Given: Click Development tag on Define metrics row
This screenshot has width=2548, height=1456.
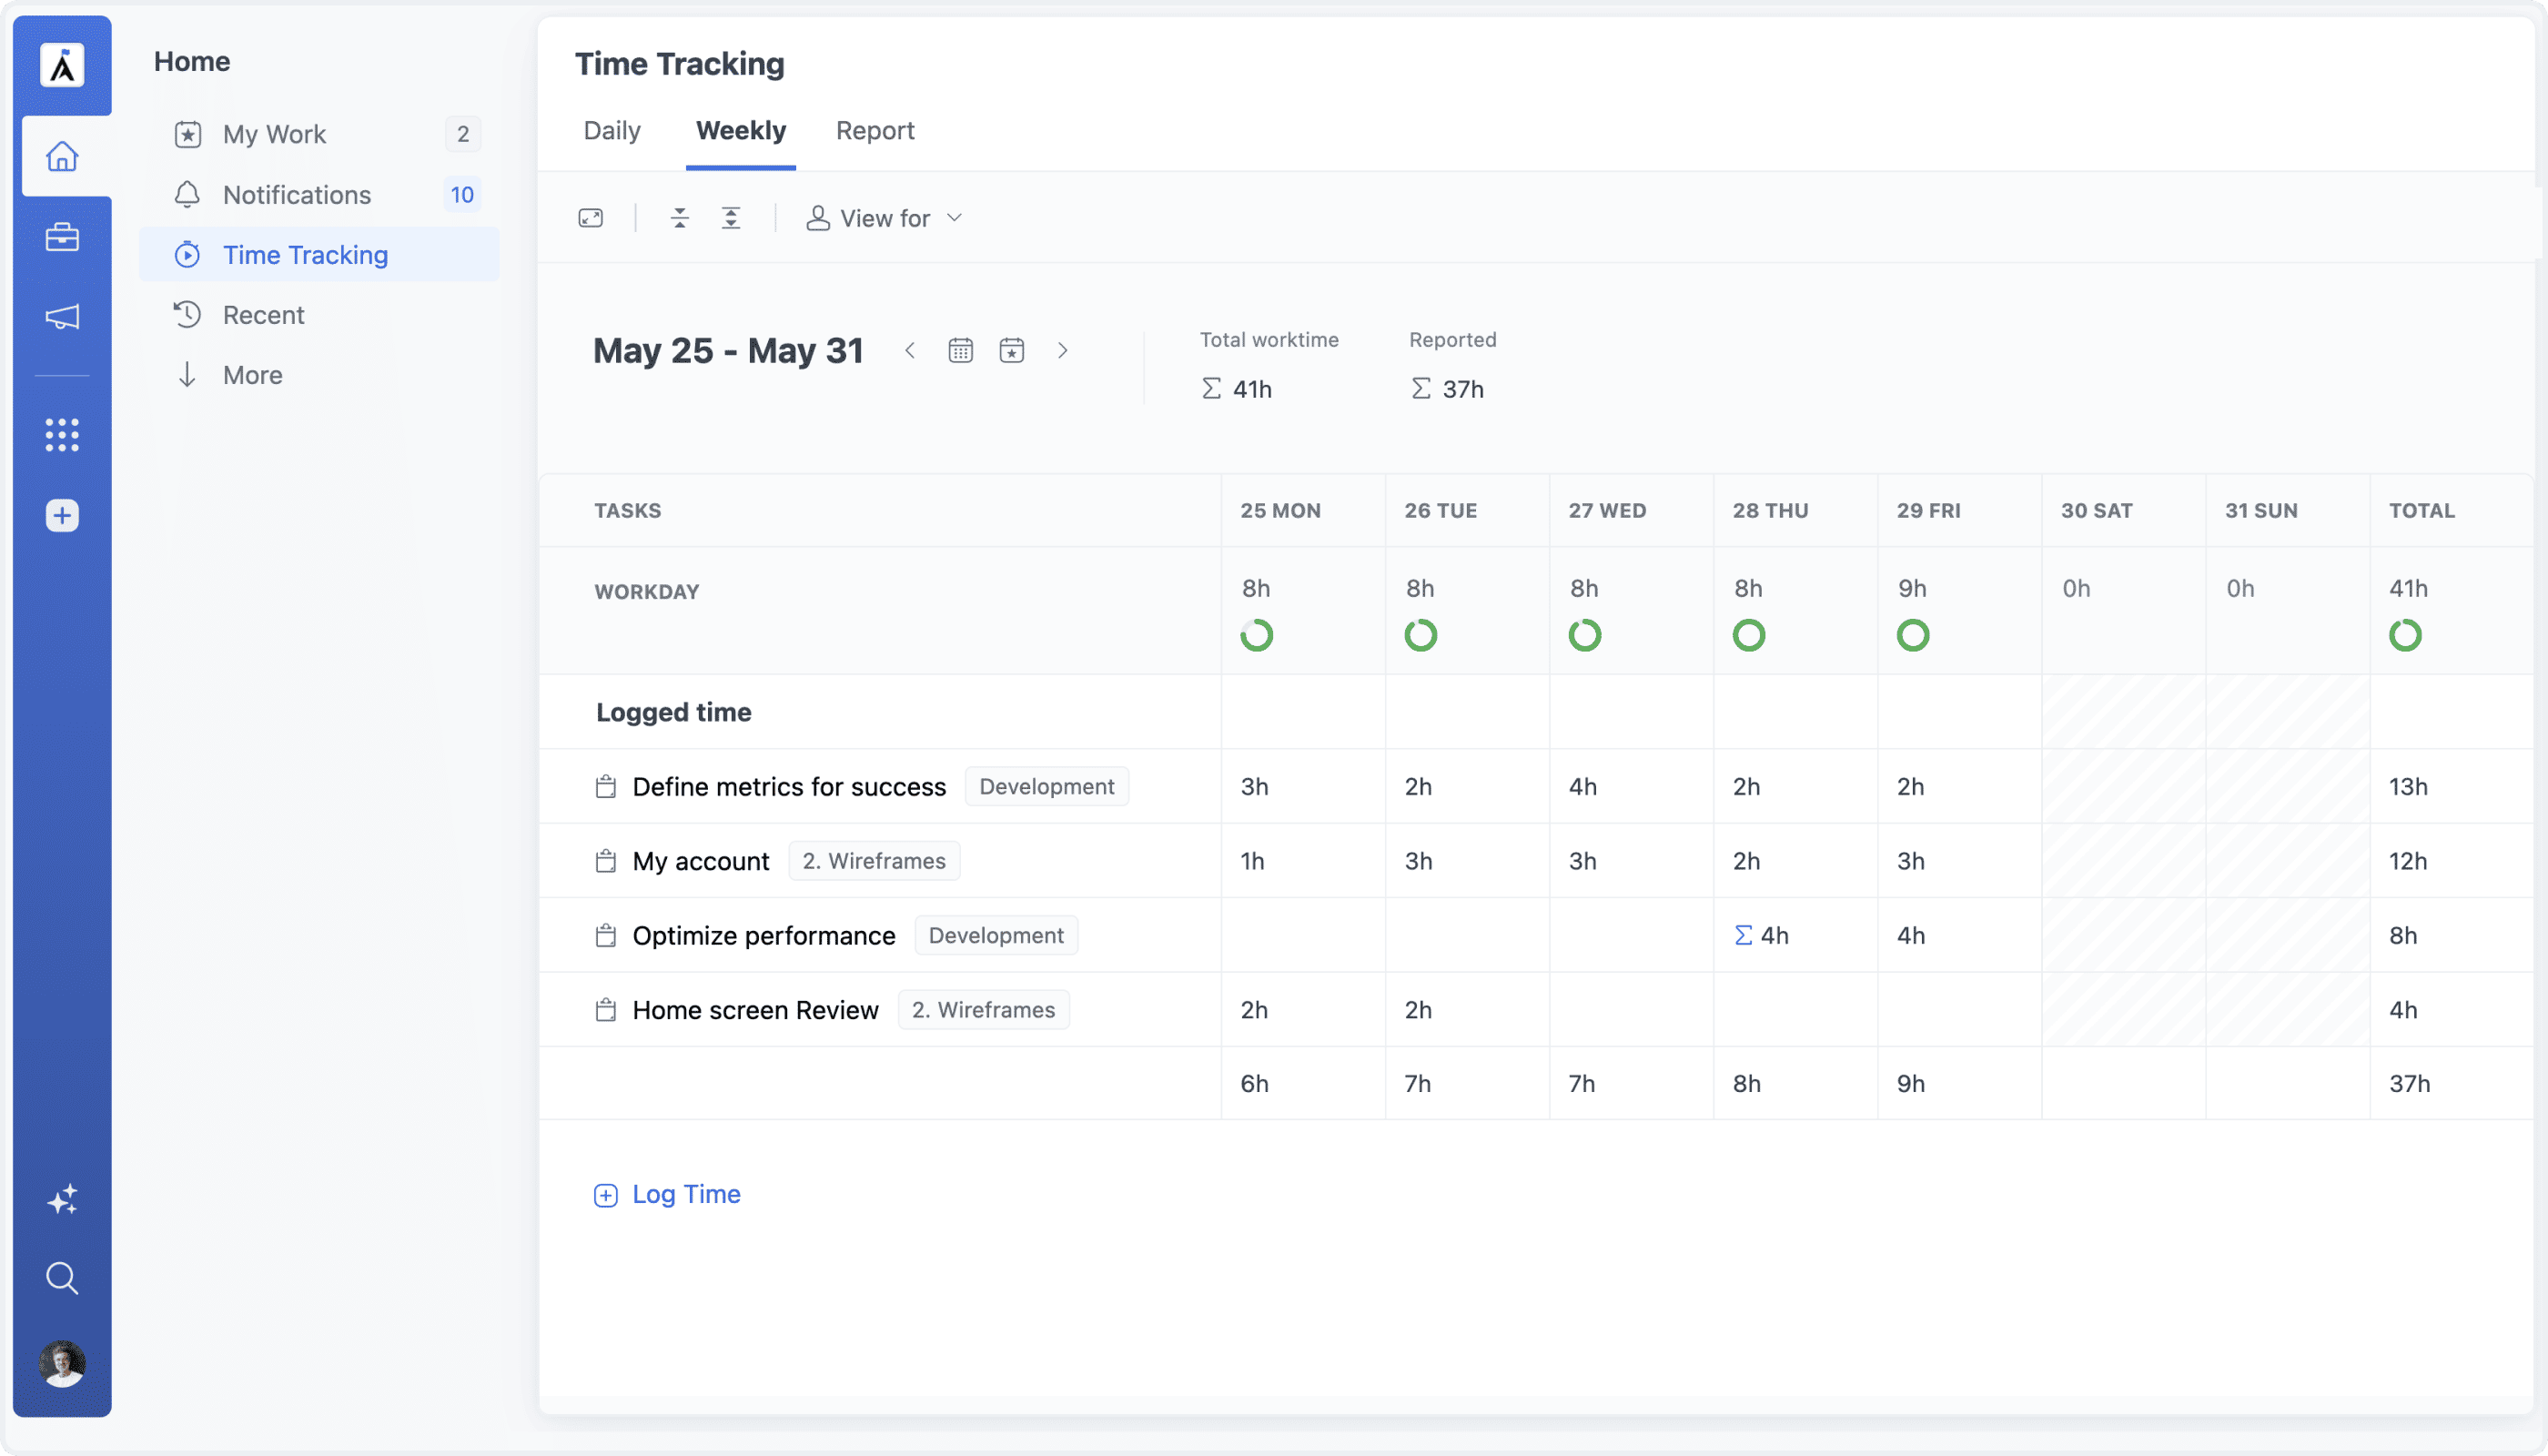Looking at the screenshot, I should pyautogui.click(x=1046, y=787).
